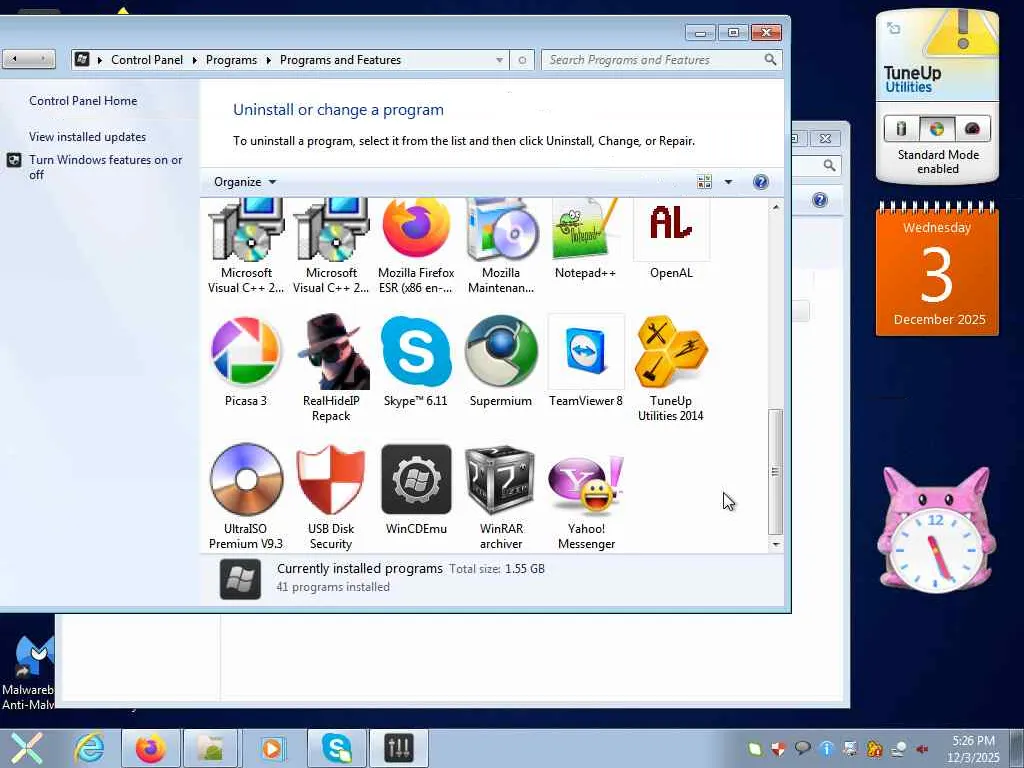Click the USB Disk Security tray shield
Image resolution: width=1024 pixels, height=768 pixels.
click(778, 748)
